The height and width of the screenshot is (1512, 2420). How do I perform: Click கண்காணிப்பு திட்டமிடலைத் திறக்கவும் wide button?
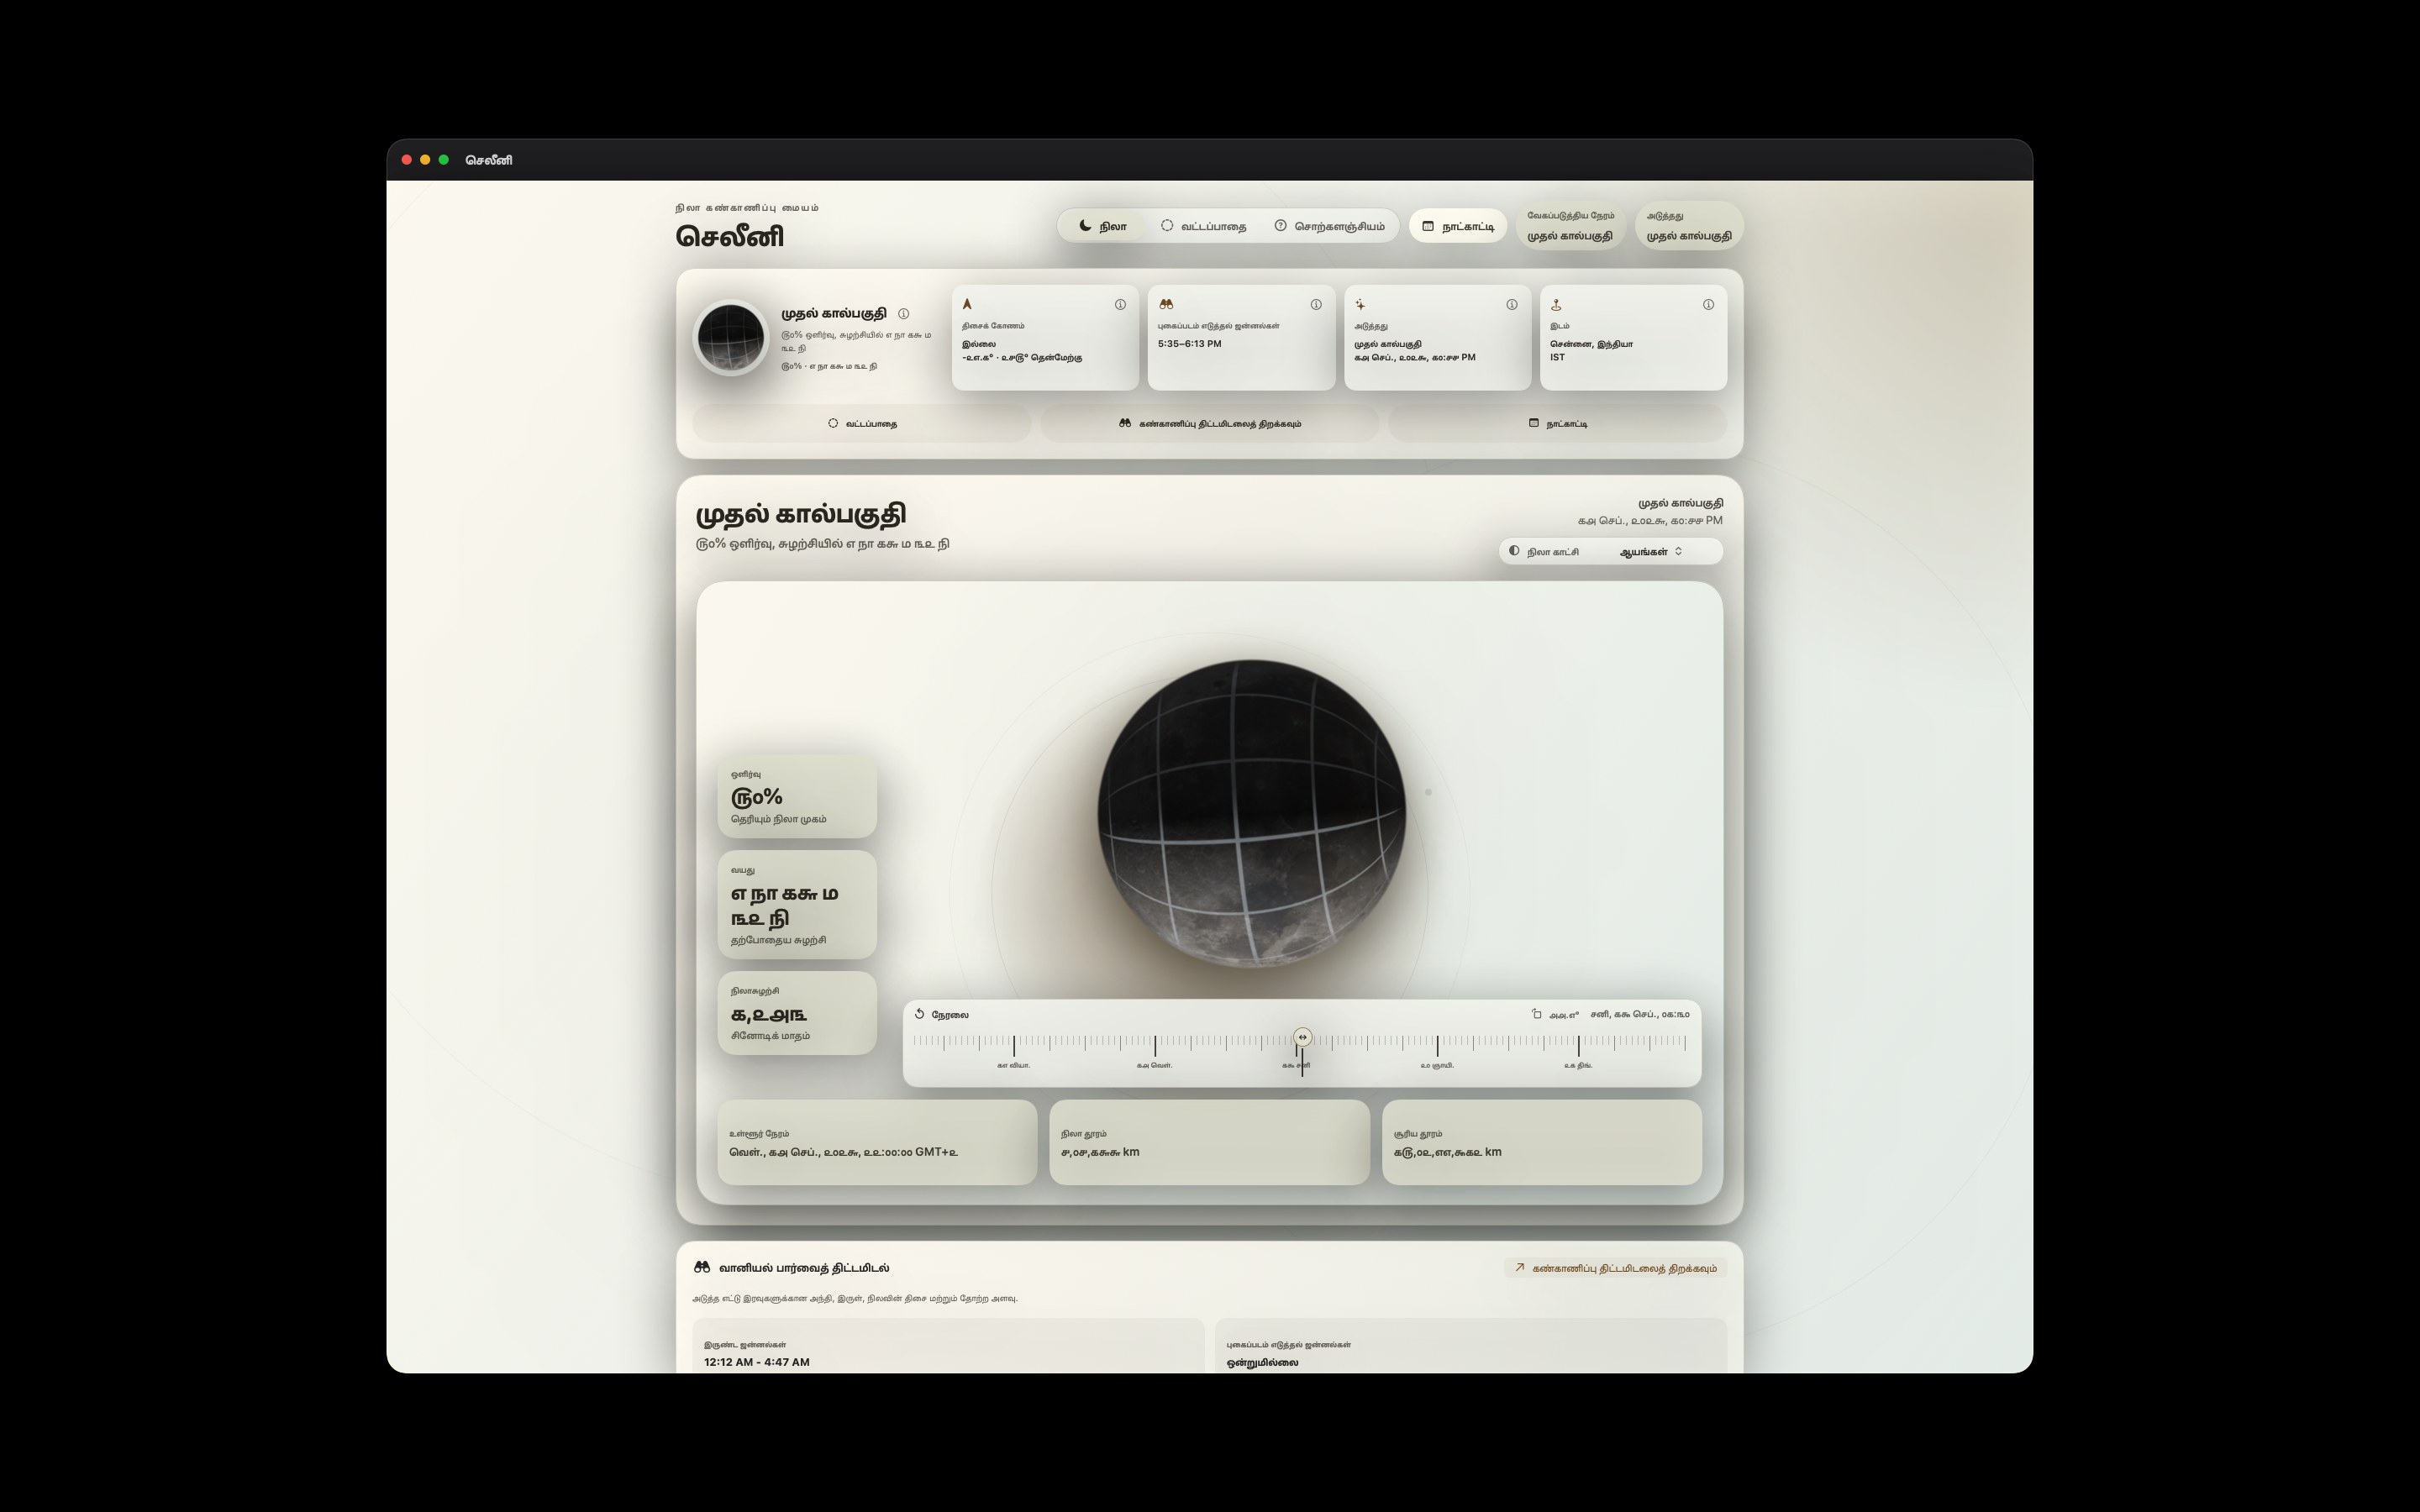coord(1210,423)
